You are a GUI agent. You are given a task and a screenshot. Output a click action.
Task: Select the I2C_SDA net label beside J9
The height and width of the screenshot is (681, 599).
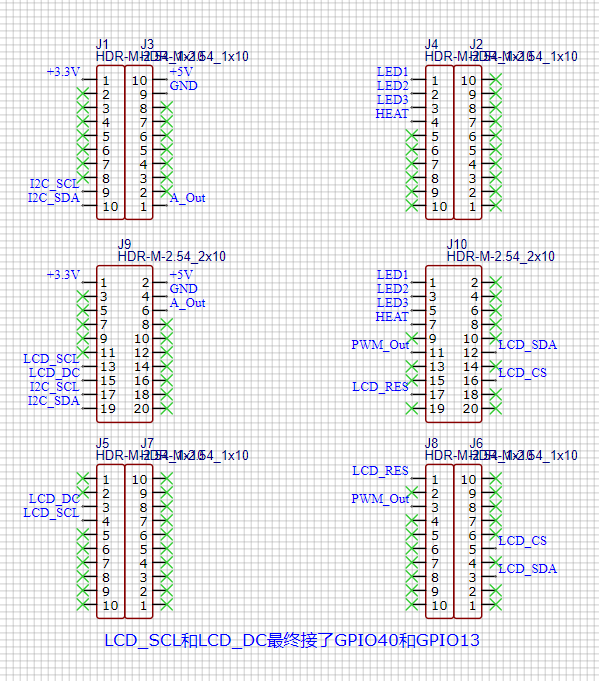click(54, 400)
